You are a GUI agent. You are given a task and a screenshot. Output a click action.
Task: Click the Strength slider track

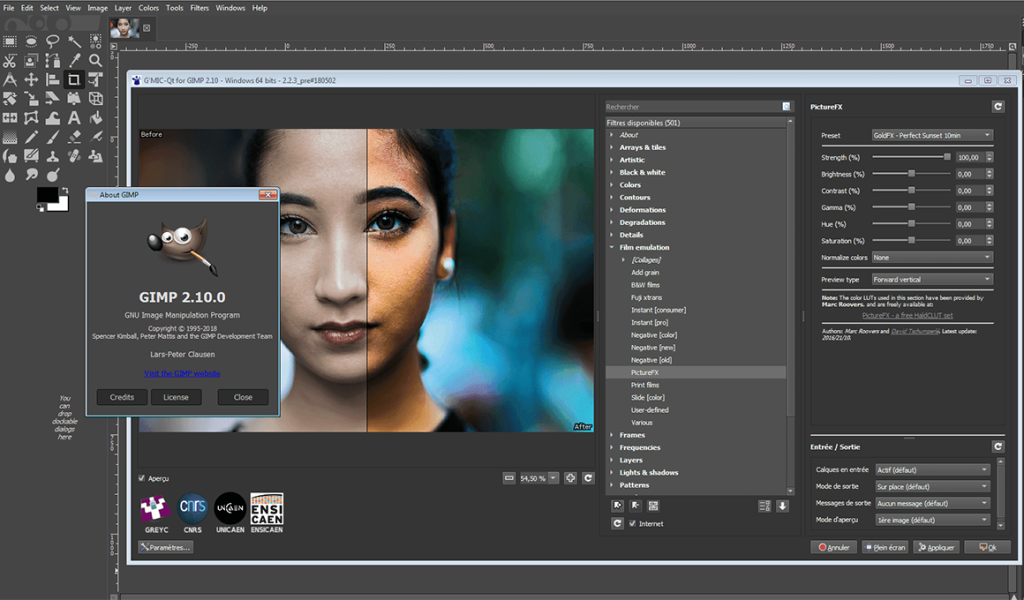pos(911,157)
